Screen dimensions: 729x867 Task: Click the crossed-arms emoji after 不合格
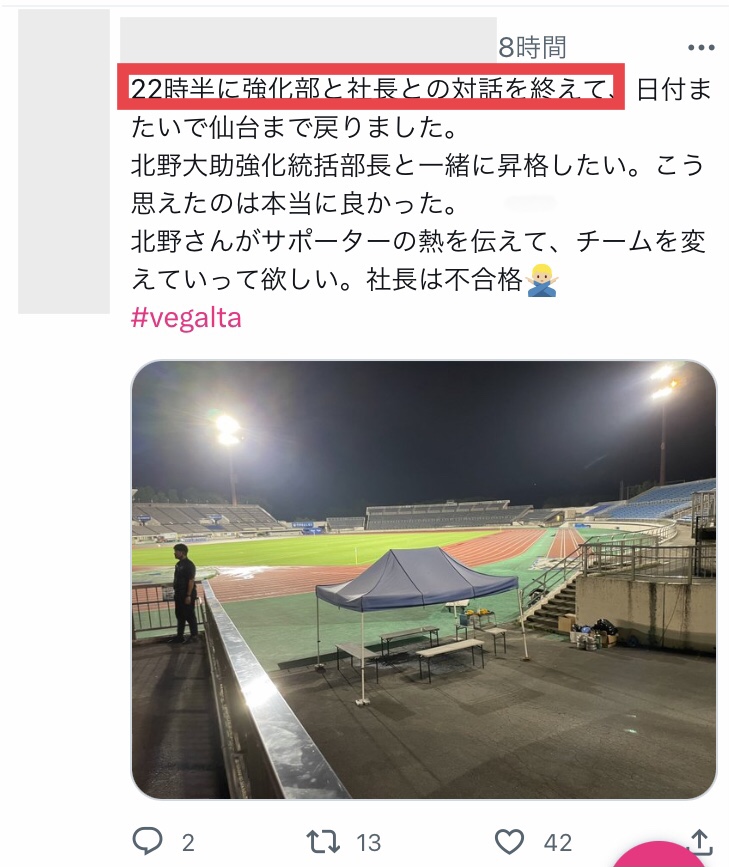[541, 280]
